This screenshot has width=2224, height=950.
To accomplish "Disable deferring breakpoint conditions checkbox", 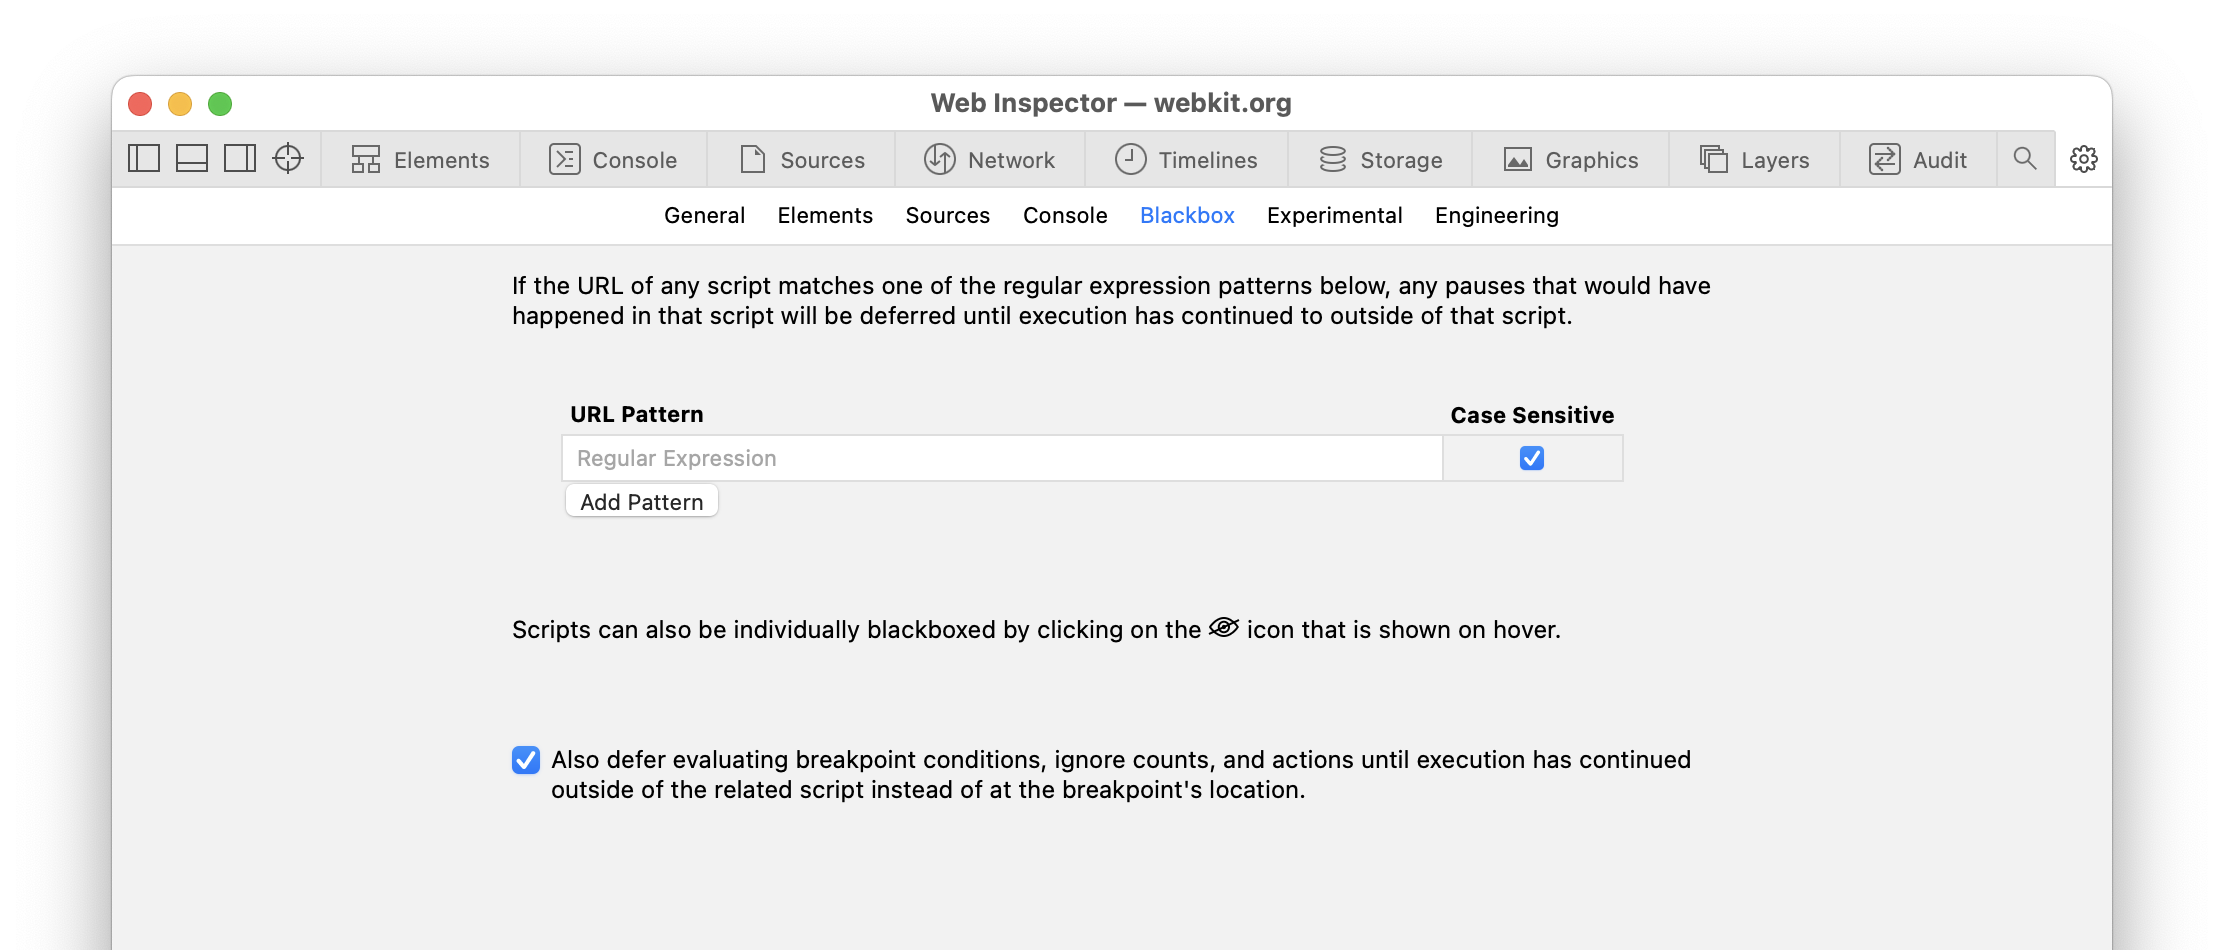I will coord(526,760).
